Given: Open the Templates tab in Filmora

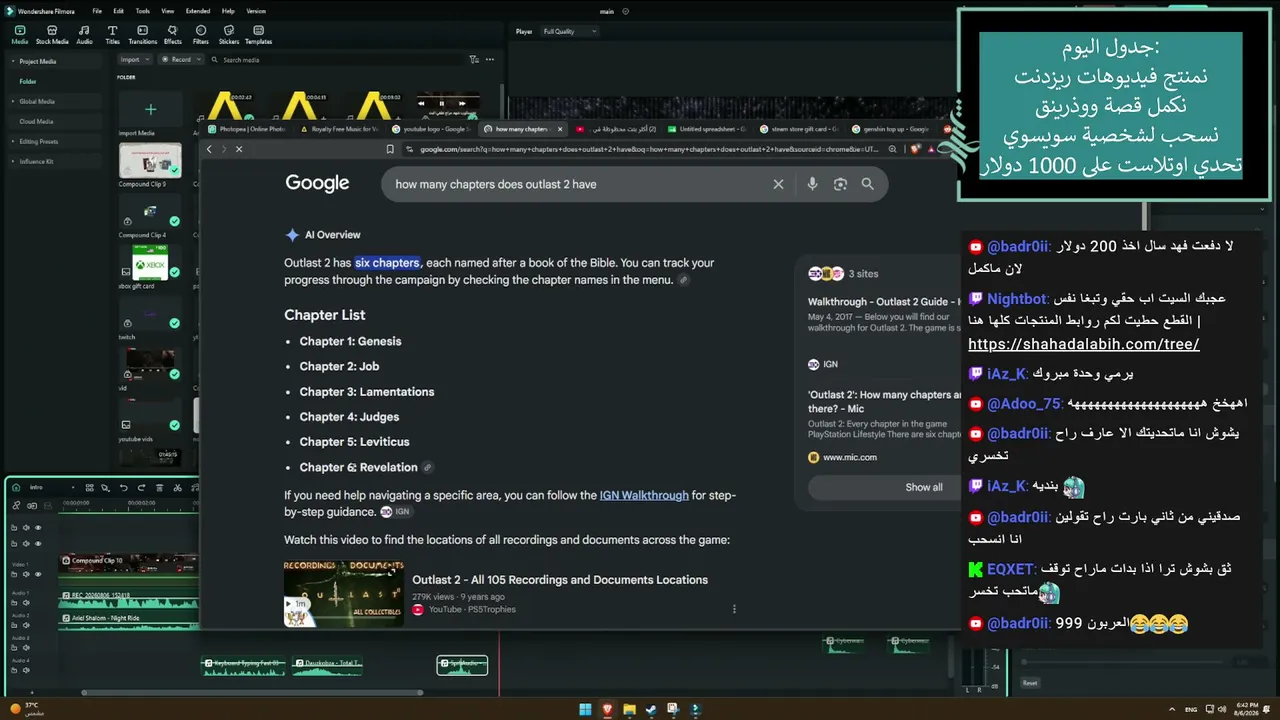Looking at the screenshot, I should pos(258,35).
